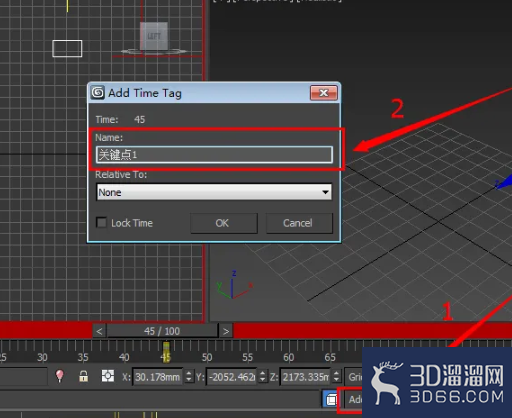
Task: Adjust the Z coordinate spinner
Action: point(336,377)
